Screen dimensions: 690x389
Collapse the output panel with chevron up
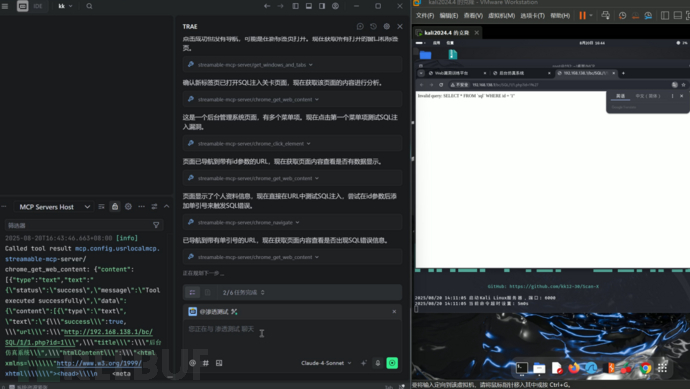(x=167, y=206)
